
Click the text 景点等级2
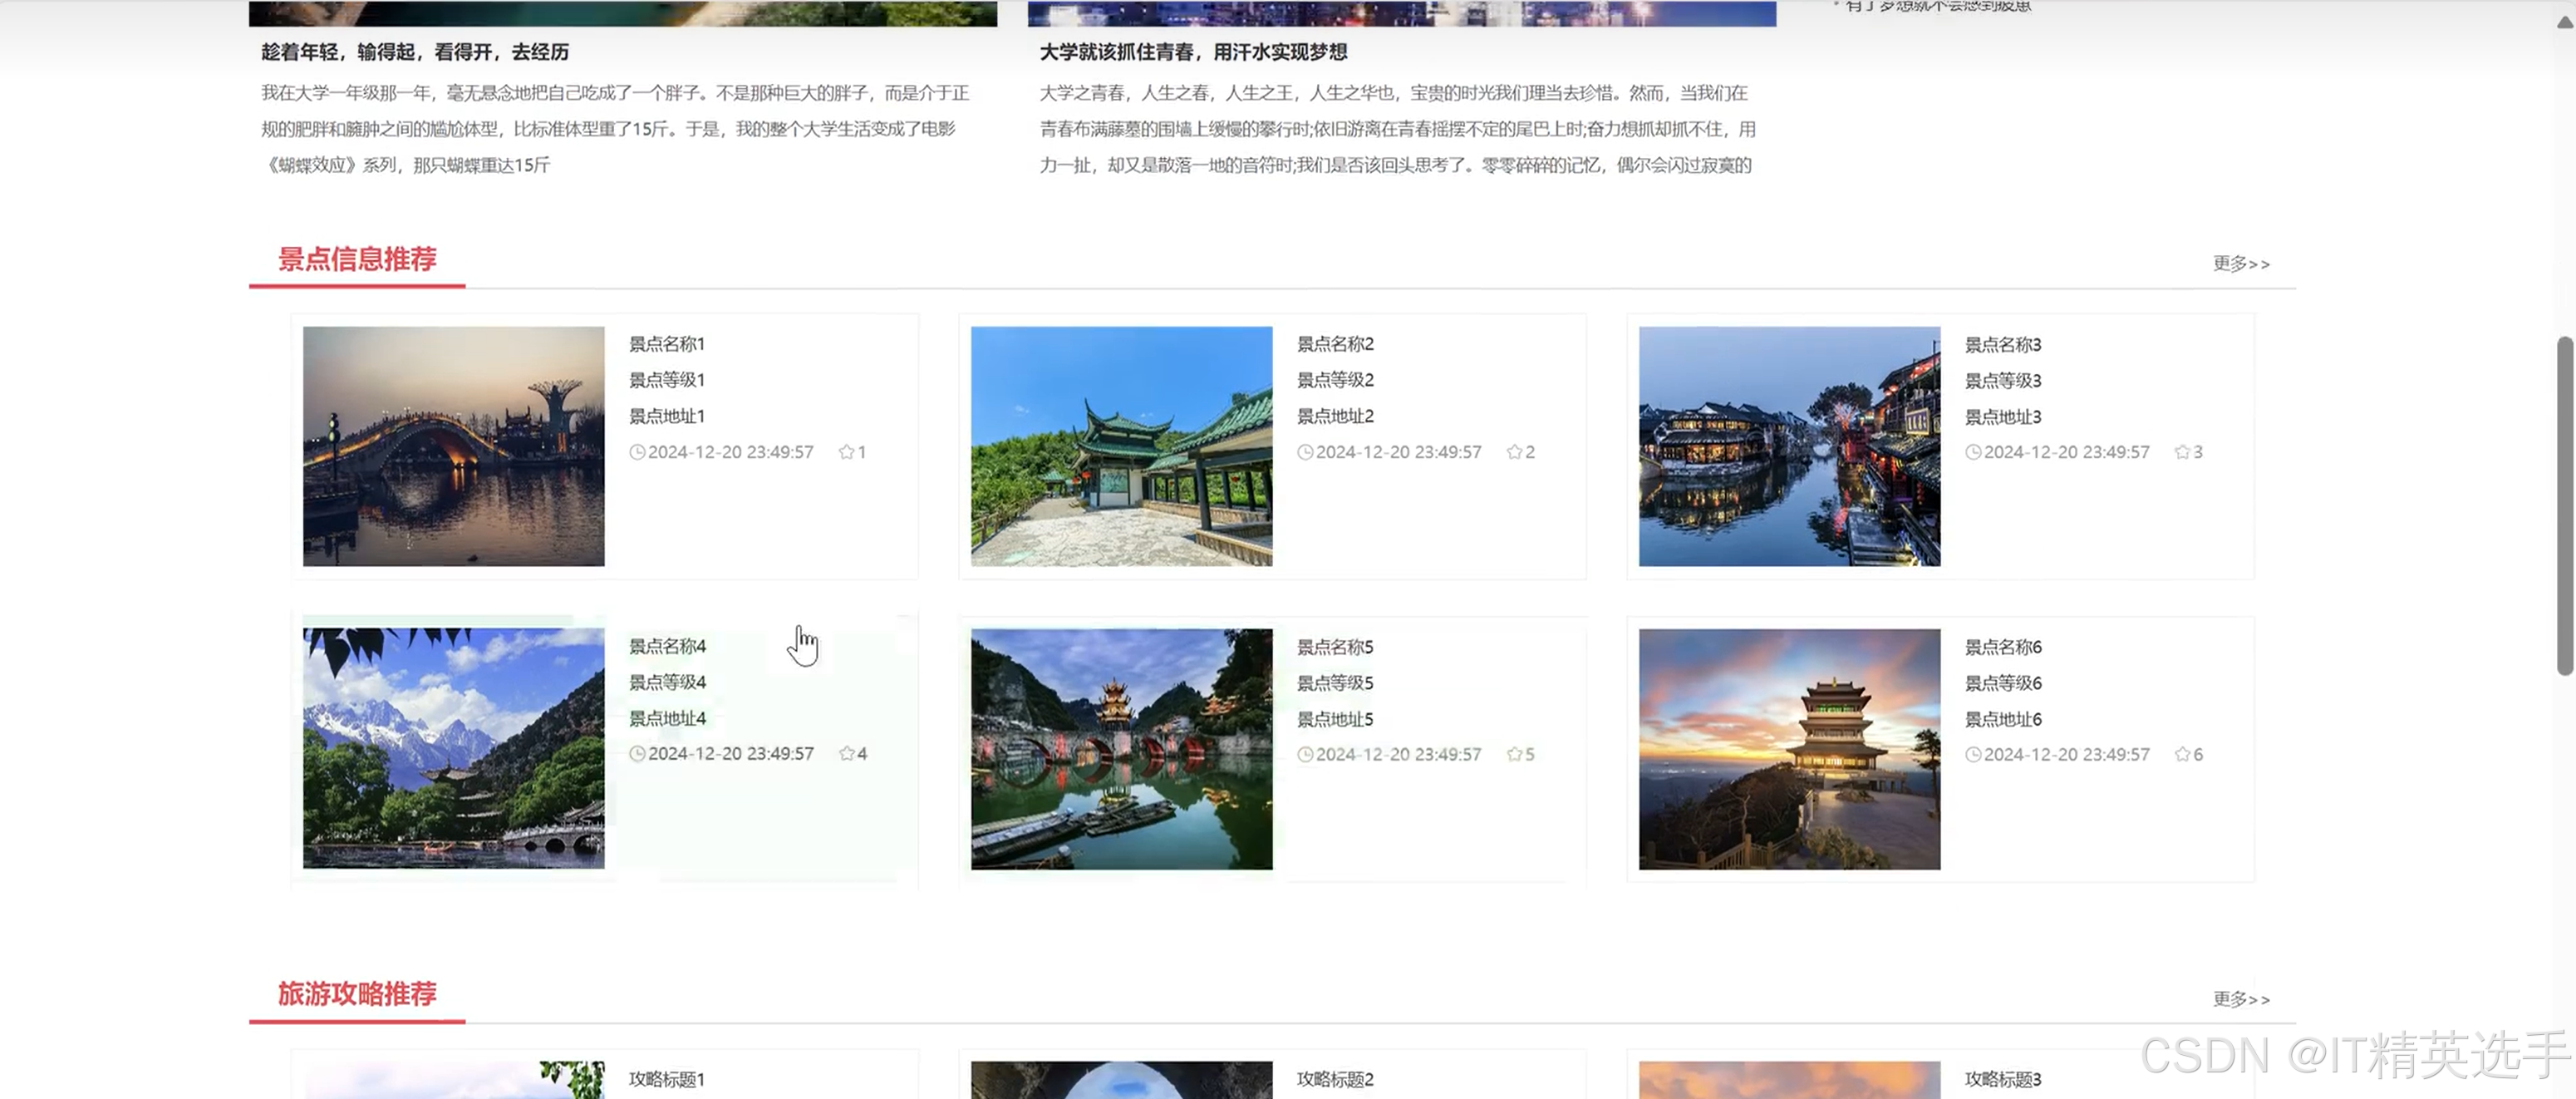pos(1335,380)
